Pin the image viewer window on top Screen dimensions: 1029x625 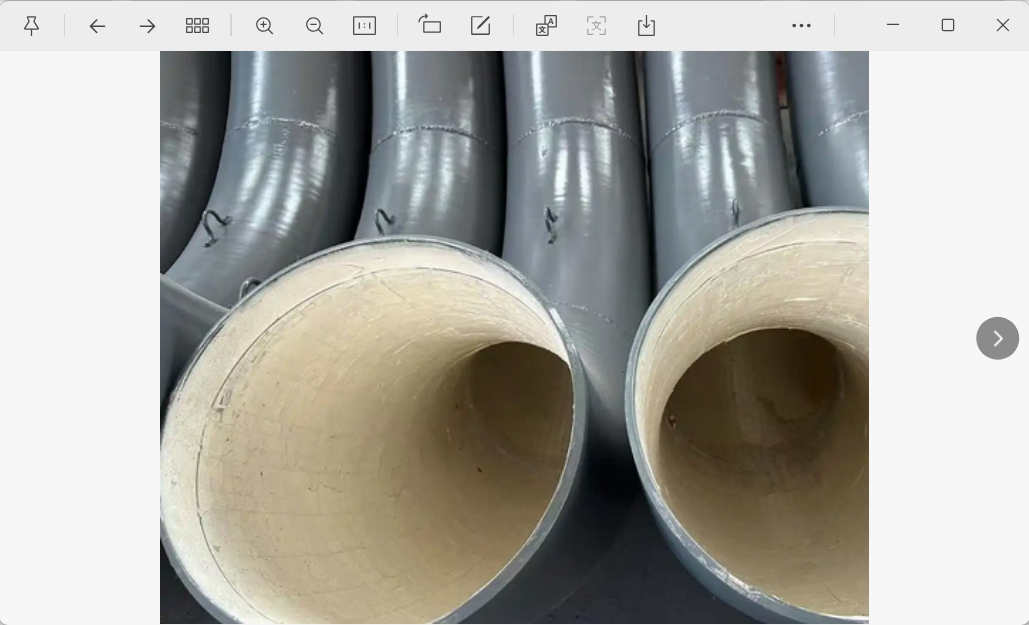[31, 26]
